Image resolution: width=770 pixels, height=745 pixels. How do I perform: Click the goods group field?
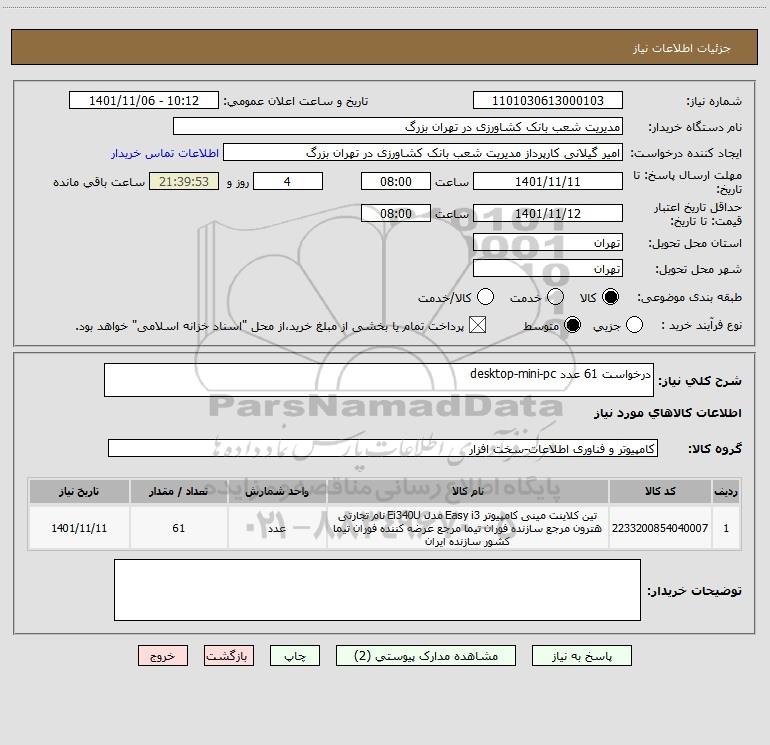tap(383, 448)
